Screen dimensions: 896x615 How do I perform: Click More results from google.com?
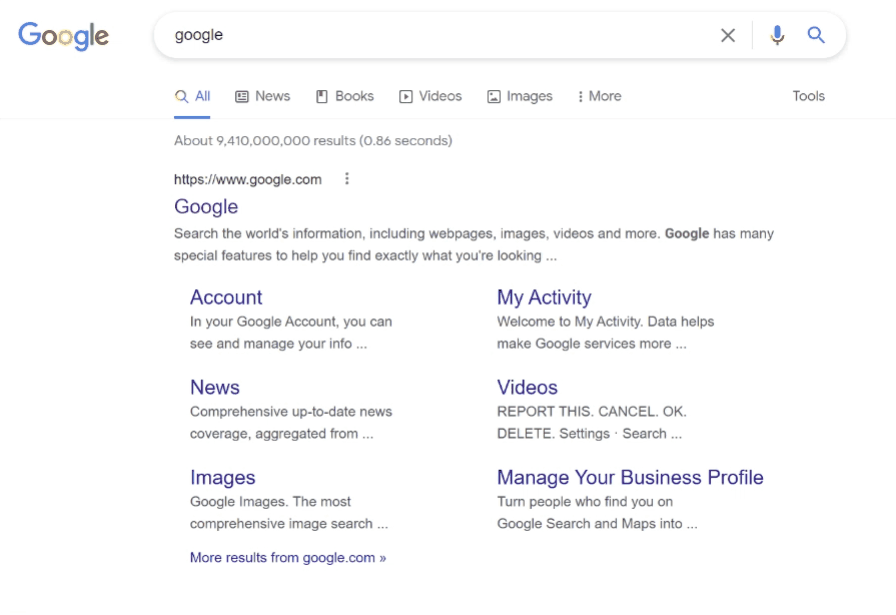click(288, 557)
